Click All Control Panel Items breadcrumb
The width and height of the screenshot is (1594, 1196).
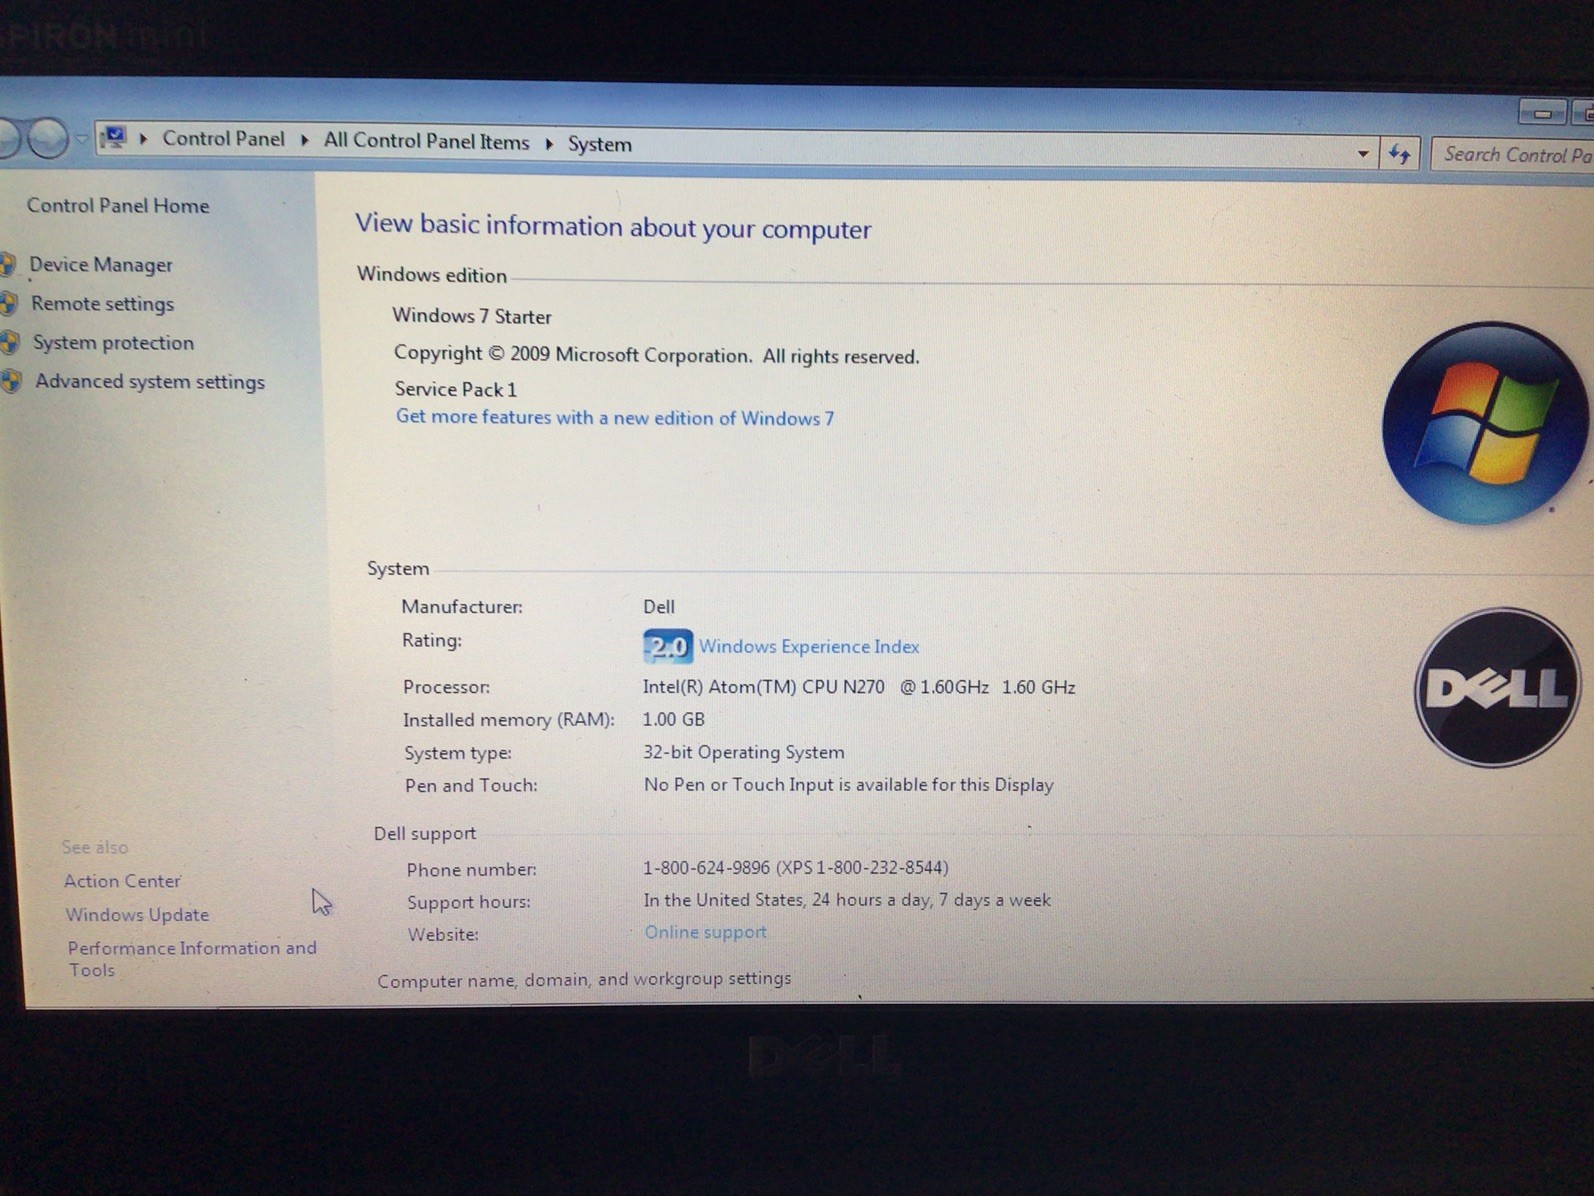426,141
